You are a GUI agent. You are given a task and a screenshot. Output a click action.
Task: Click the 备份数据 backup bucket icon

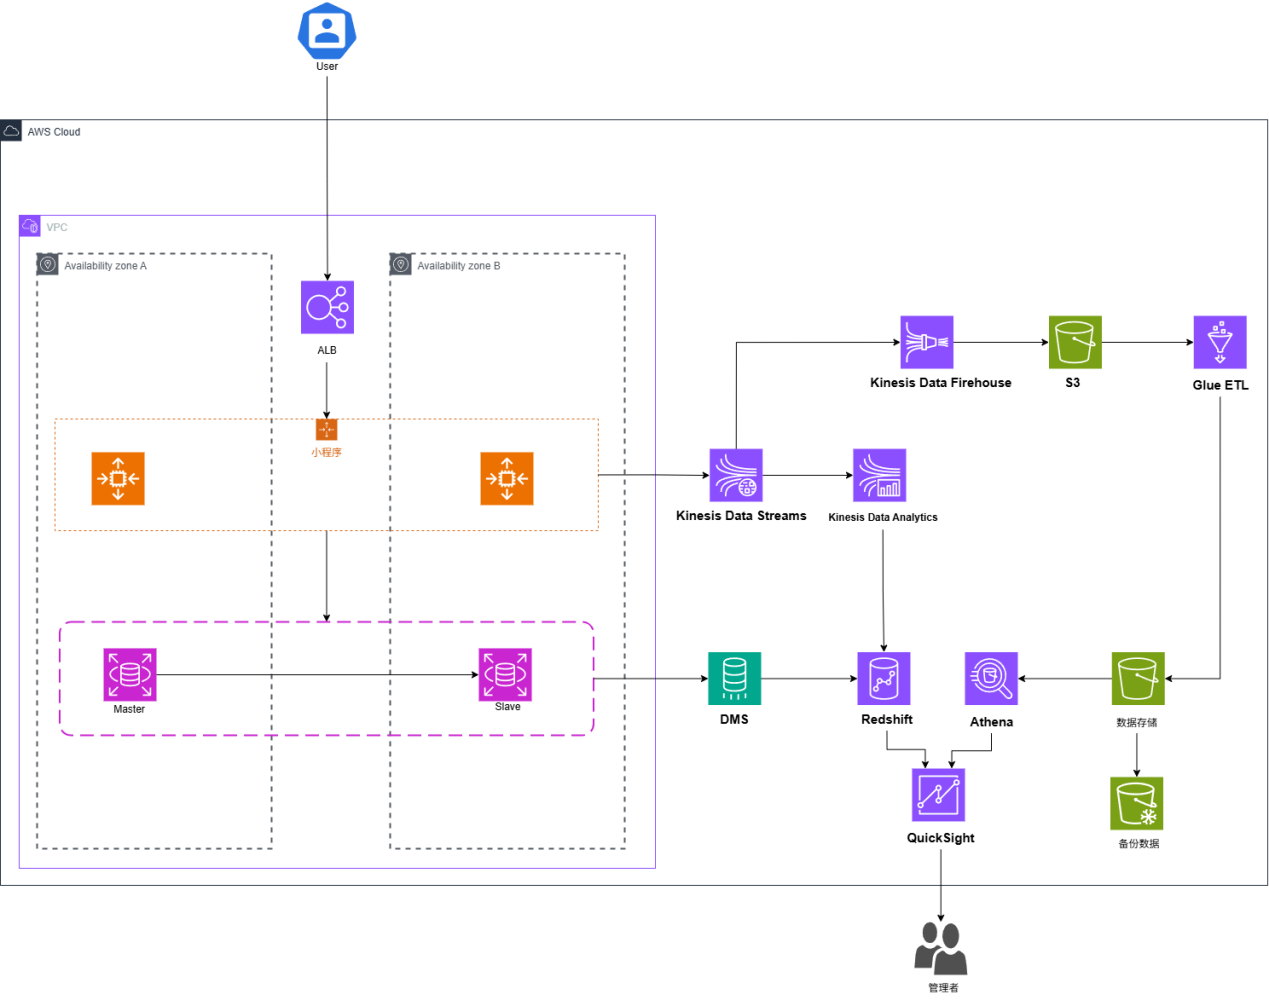click(1136, 804)
